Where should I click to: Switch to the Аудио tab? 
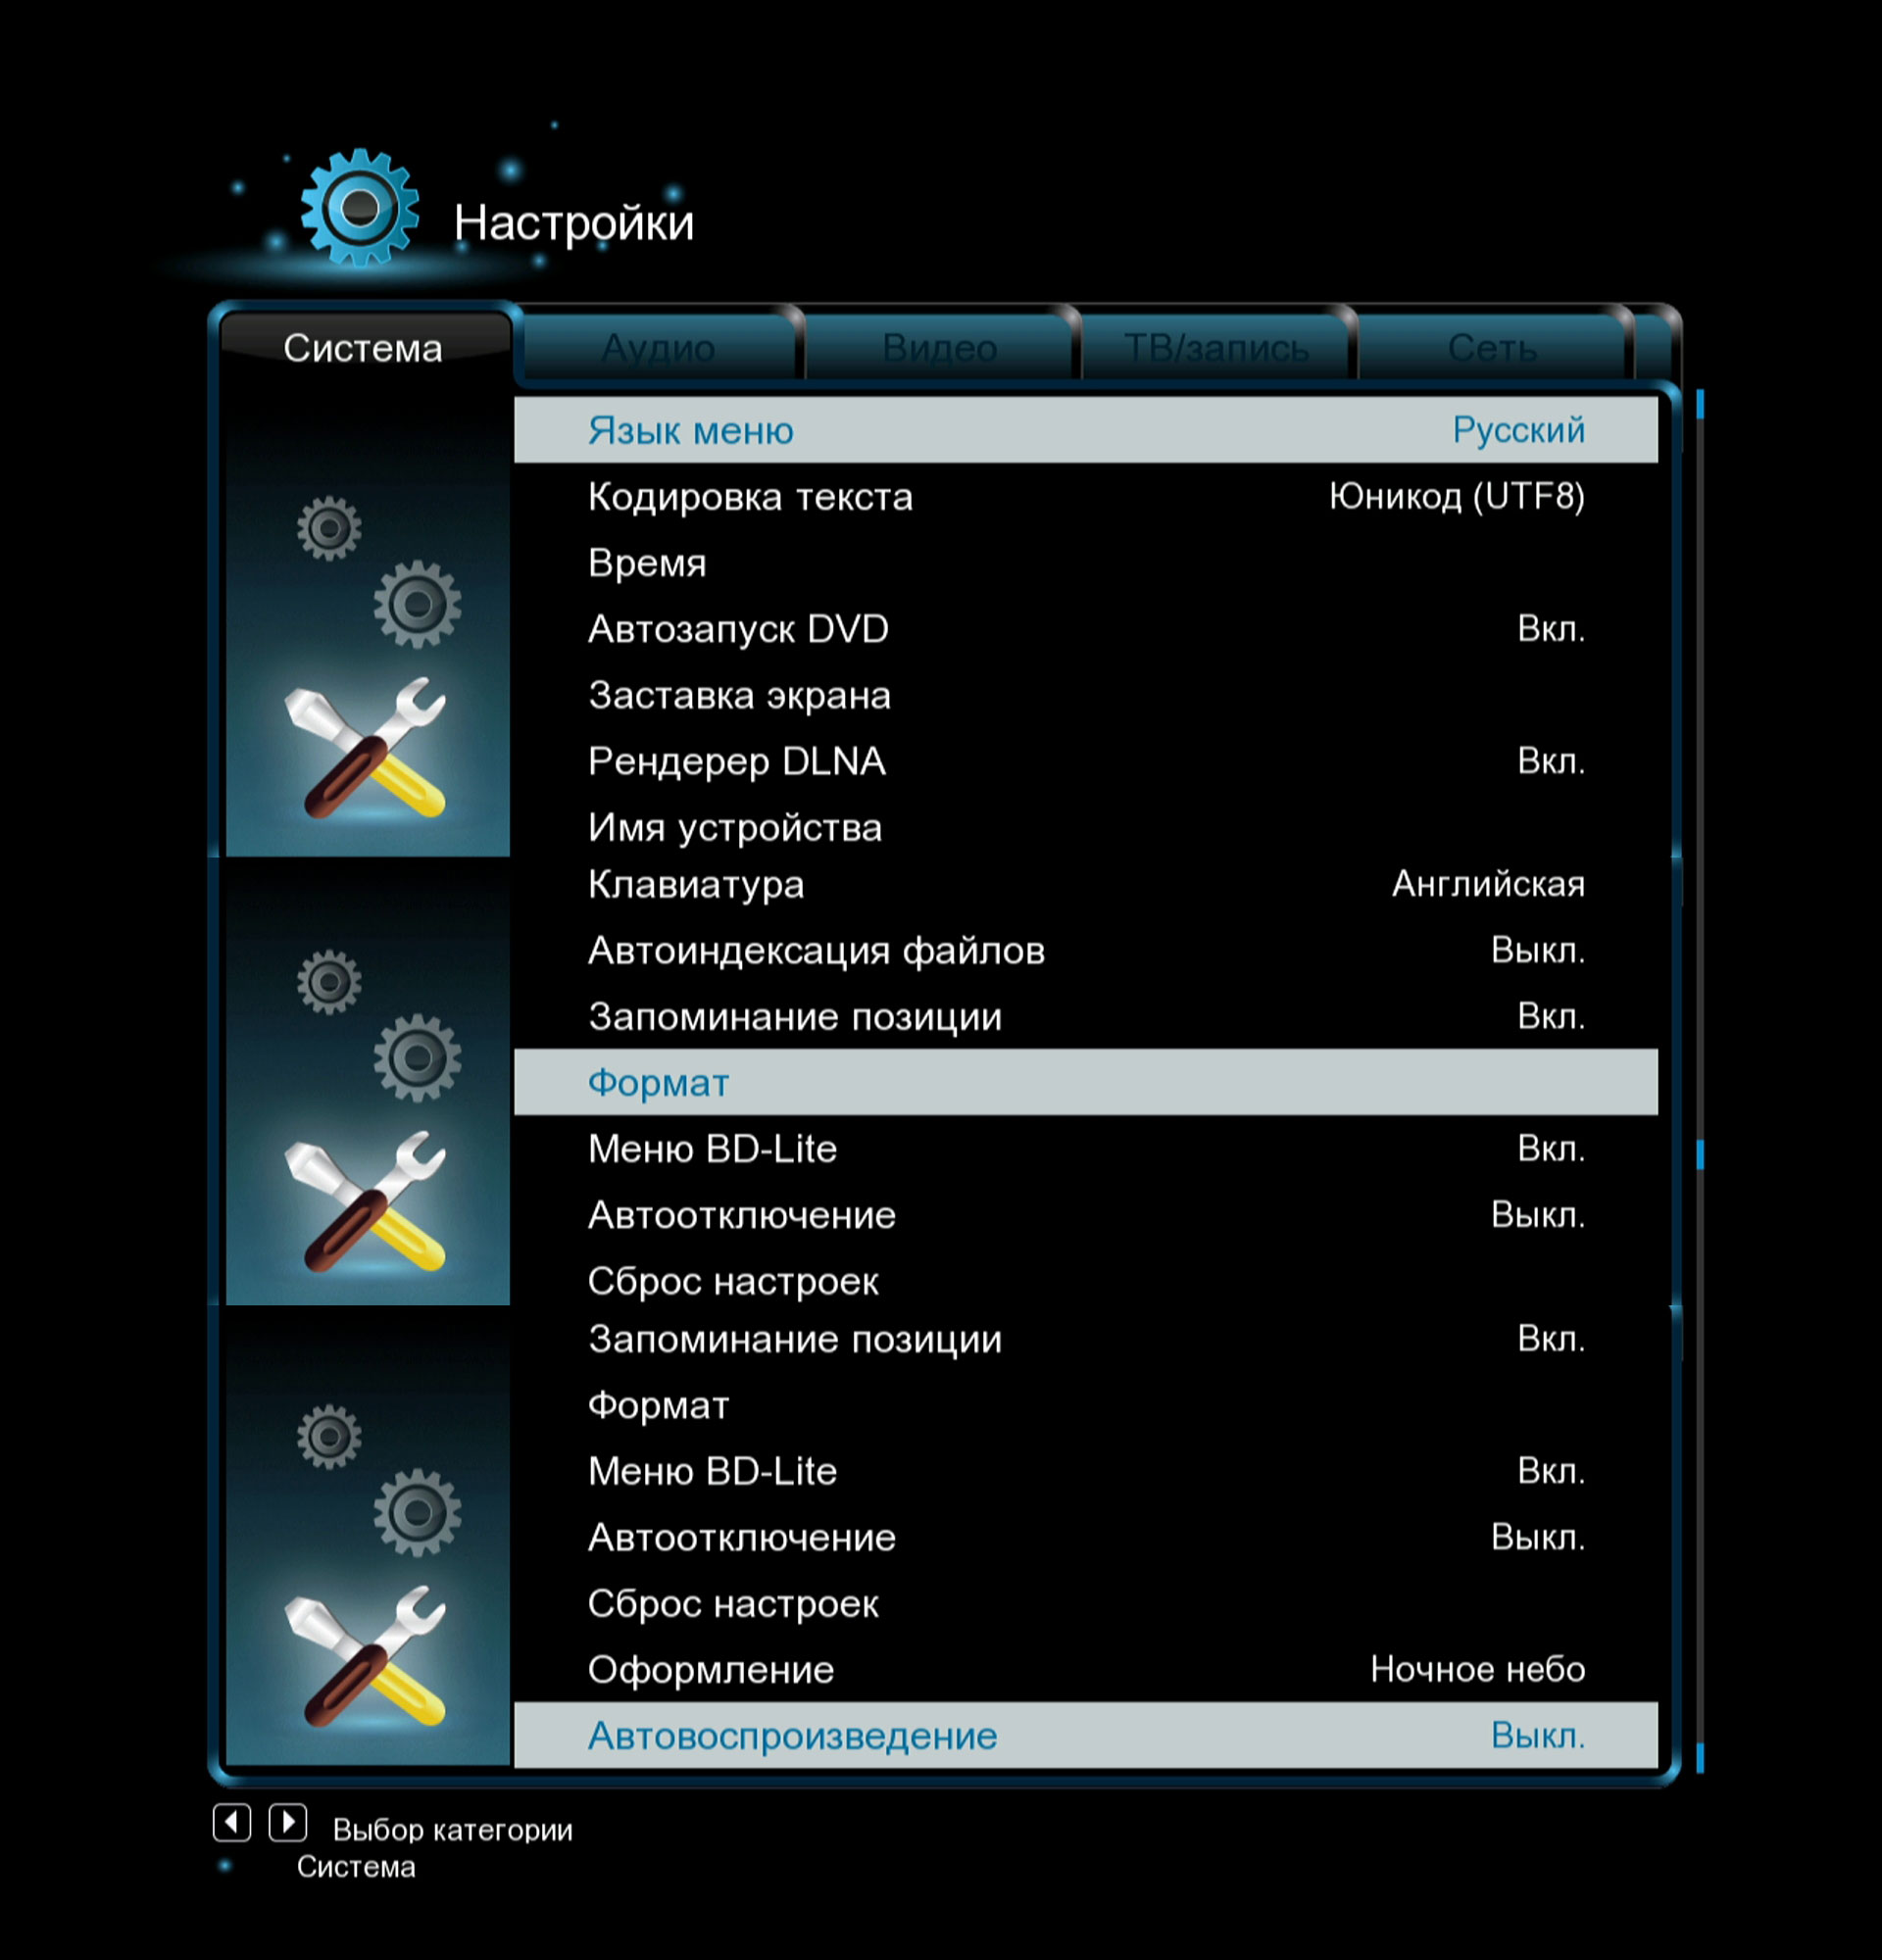[658, 348]
